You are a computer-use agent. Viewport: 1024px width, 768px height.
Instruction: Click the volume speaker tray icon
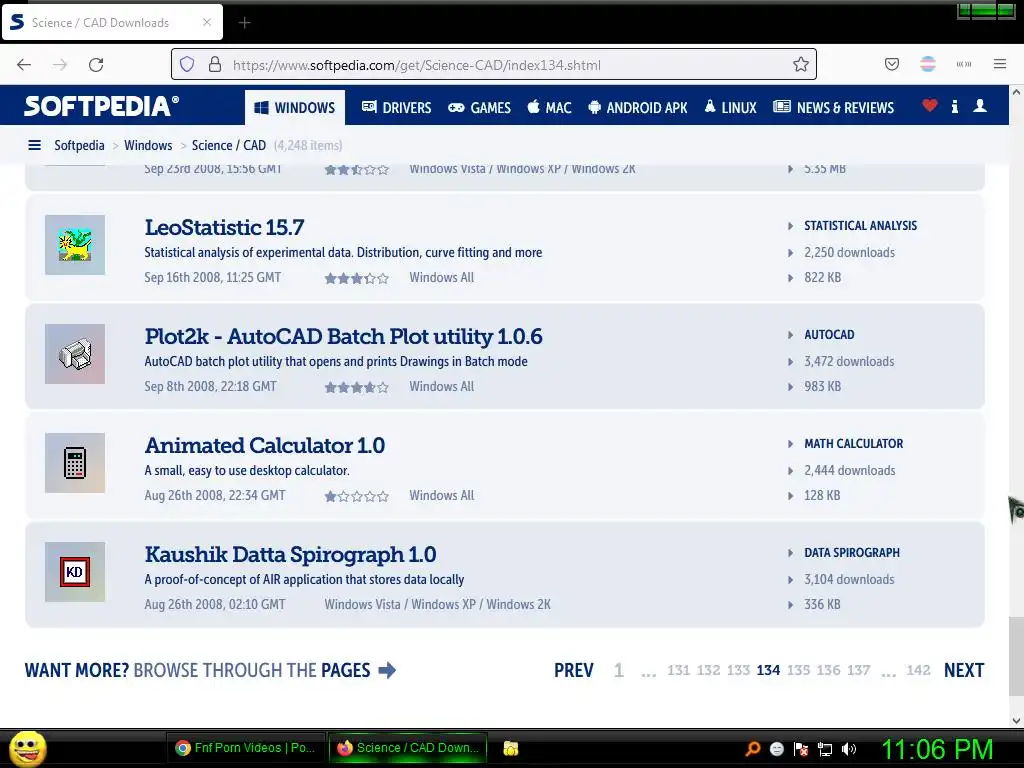(849, 749)
